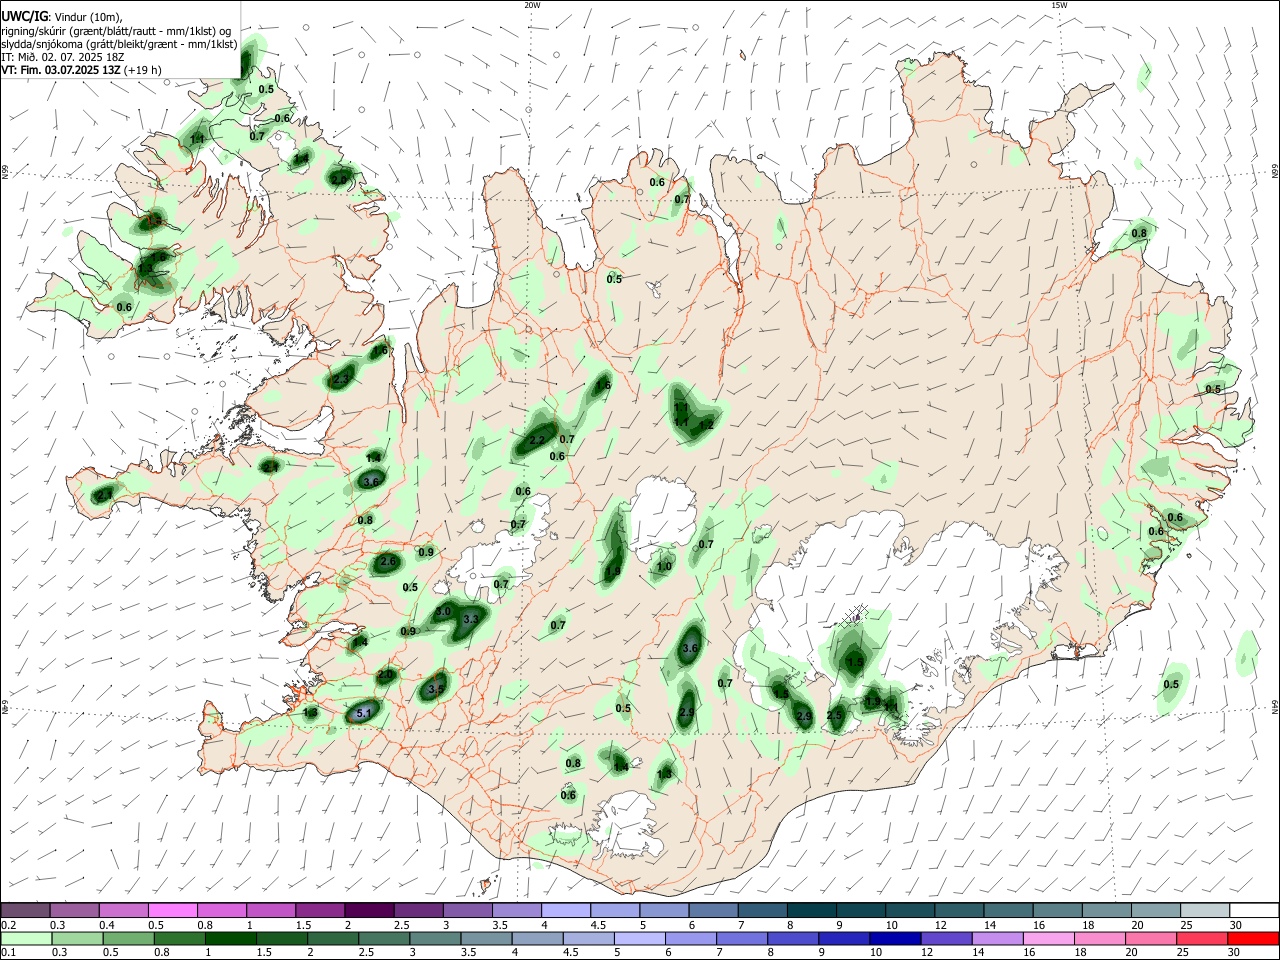Pick the mauve 0.2 mm snow legend swatch
The image size is (1280, 960).
[x=26, y=911]
